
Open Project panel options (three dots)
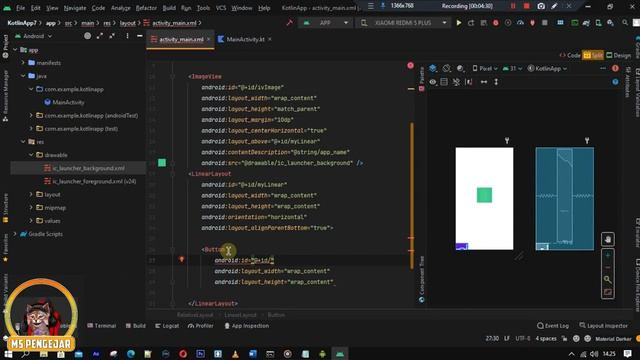pyautogui.click(x=127, y=36)
